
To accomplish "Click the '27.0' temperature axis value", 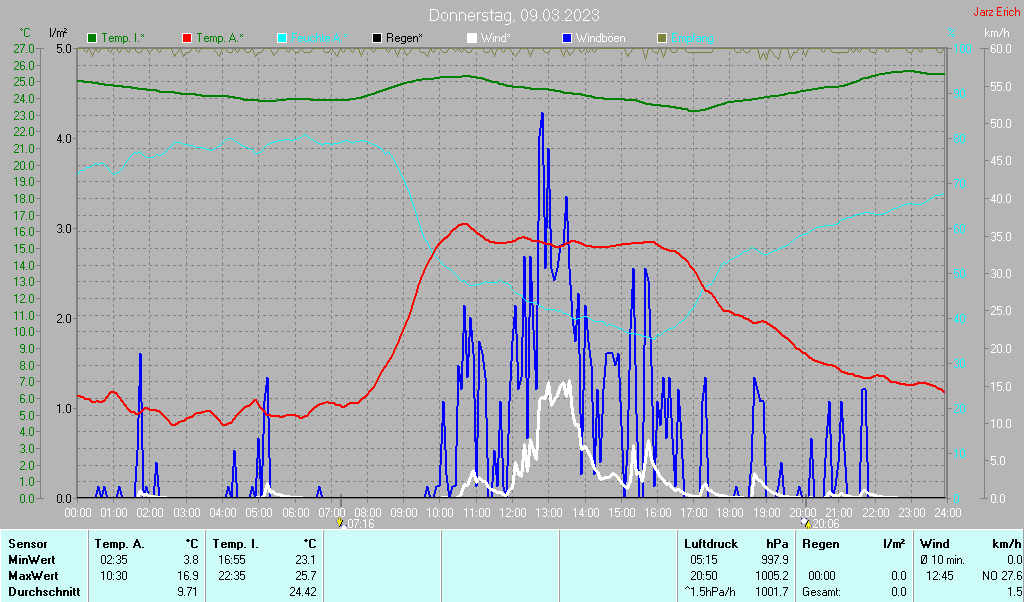I will [x=24, y=48].
